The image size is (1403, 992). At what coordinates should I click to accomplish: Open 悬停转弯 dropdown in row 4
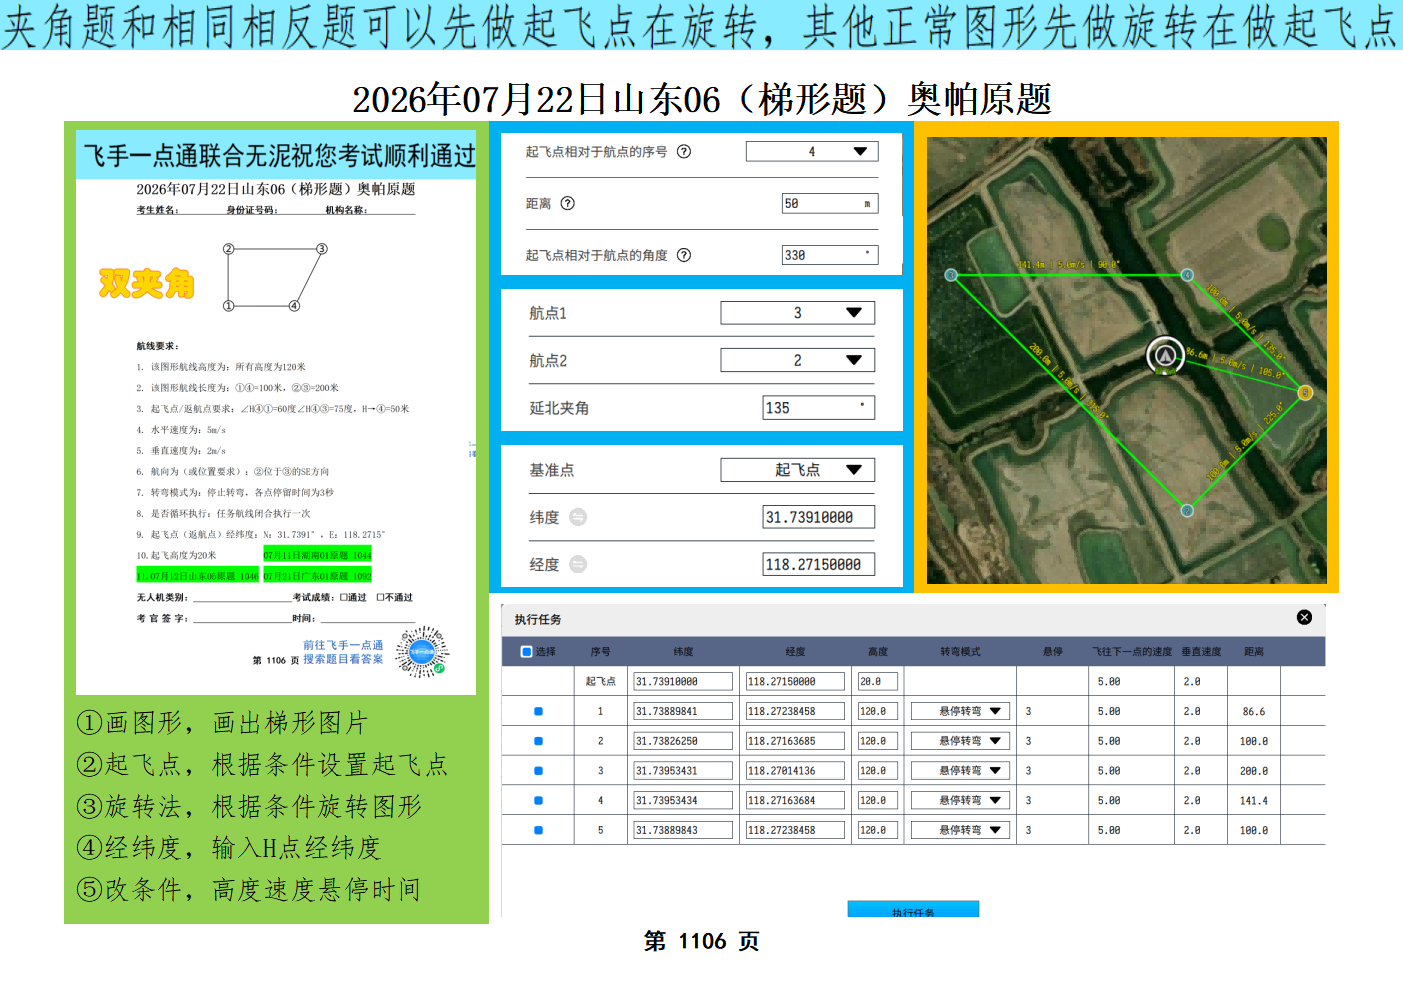960,800
